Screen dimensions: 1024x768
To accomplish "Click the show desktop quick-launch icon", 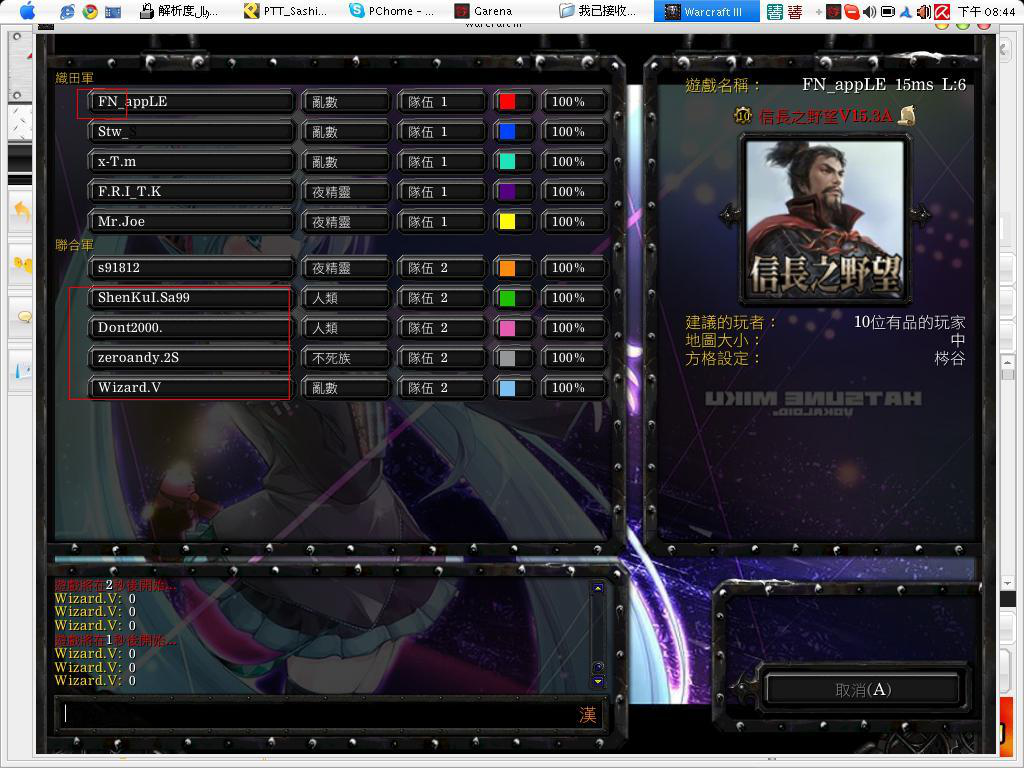I will (112, 11).
